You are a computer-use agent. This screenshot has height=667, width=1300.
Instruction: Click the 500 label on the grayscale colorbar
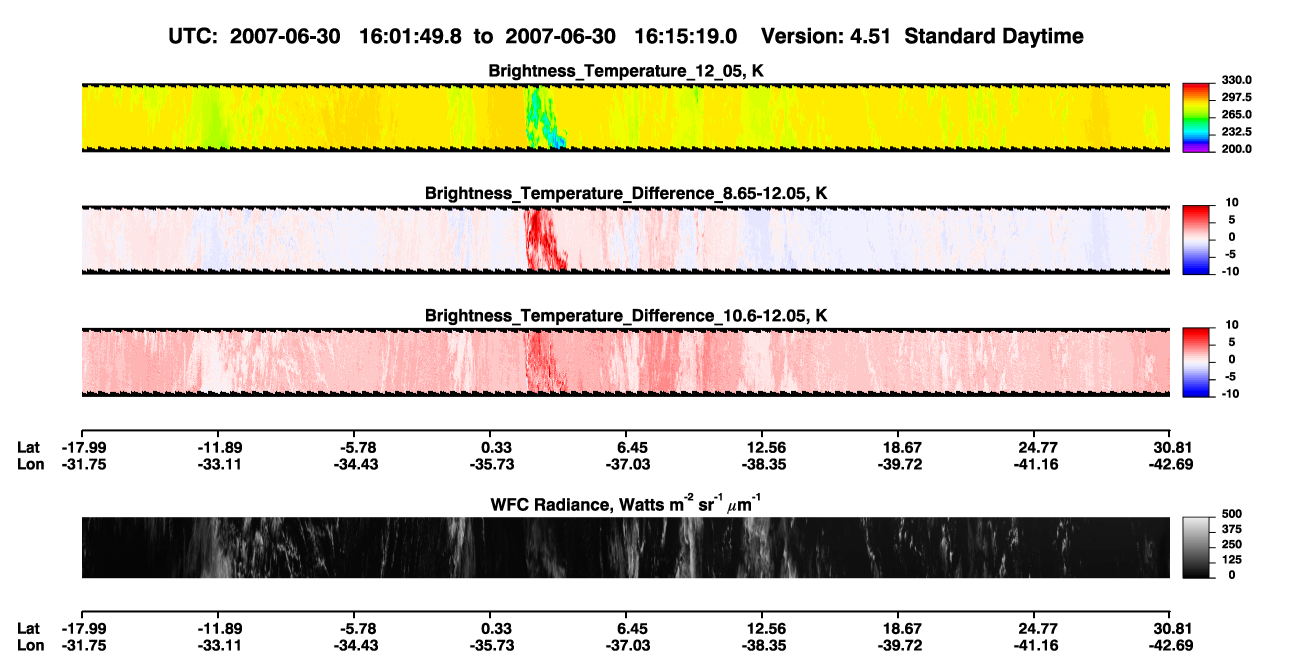[1232, 515]
